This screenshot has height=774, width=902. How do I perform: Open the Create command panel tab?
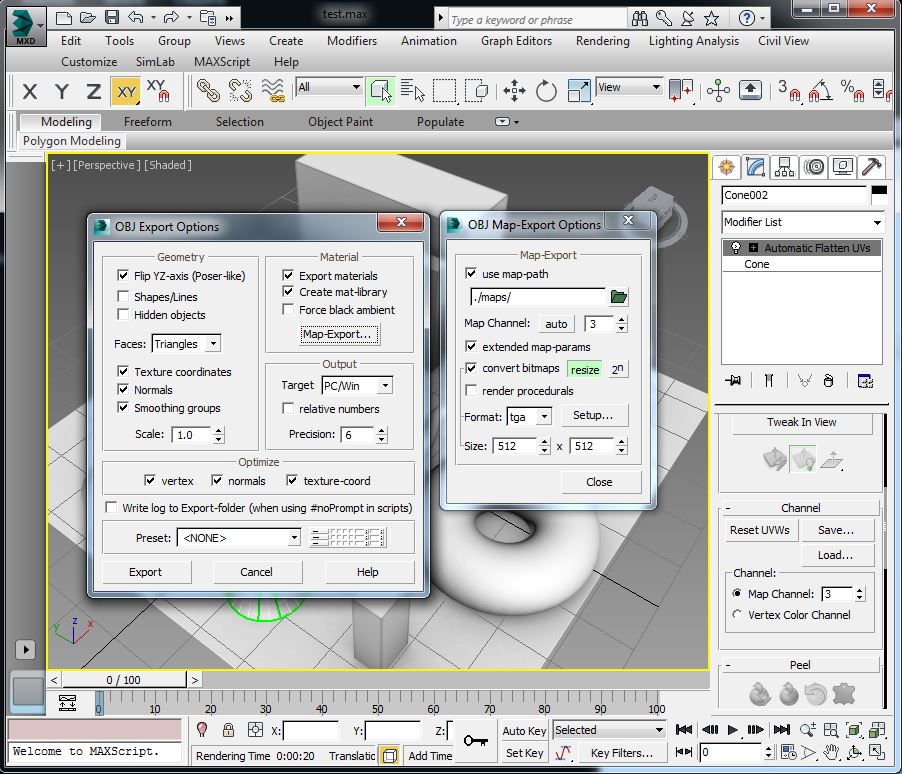(726, 167)
